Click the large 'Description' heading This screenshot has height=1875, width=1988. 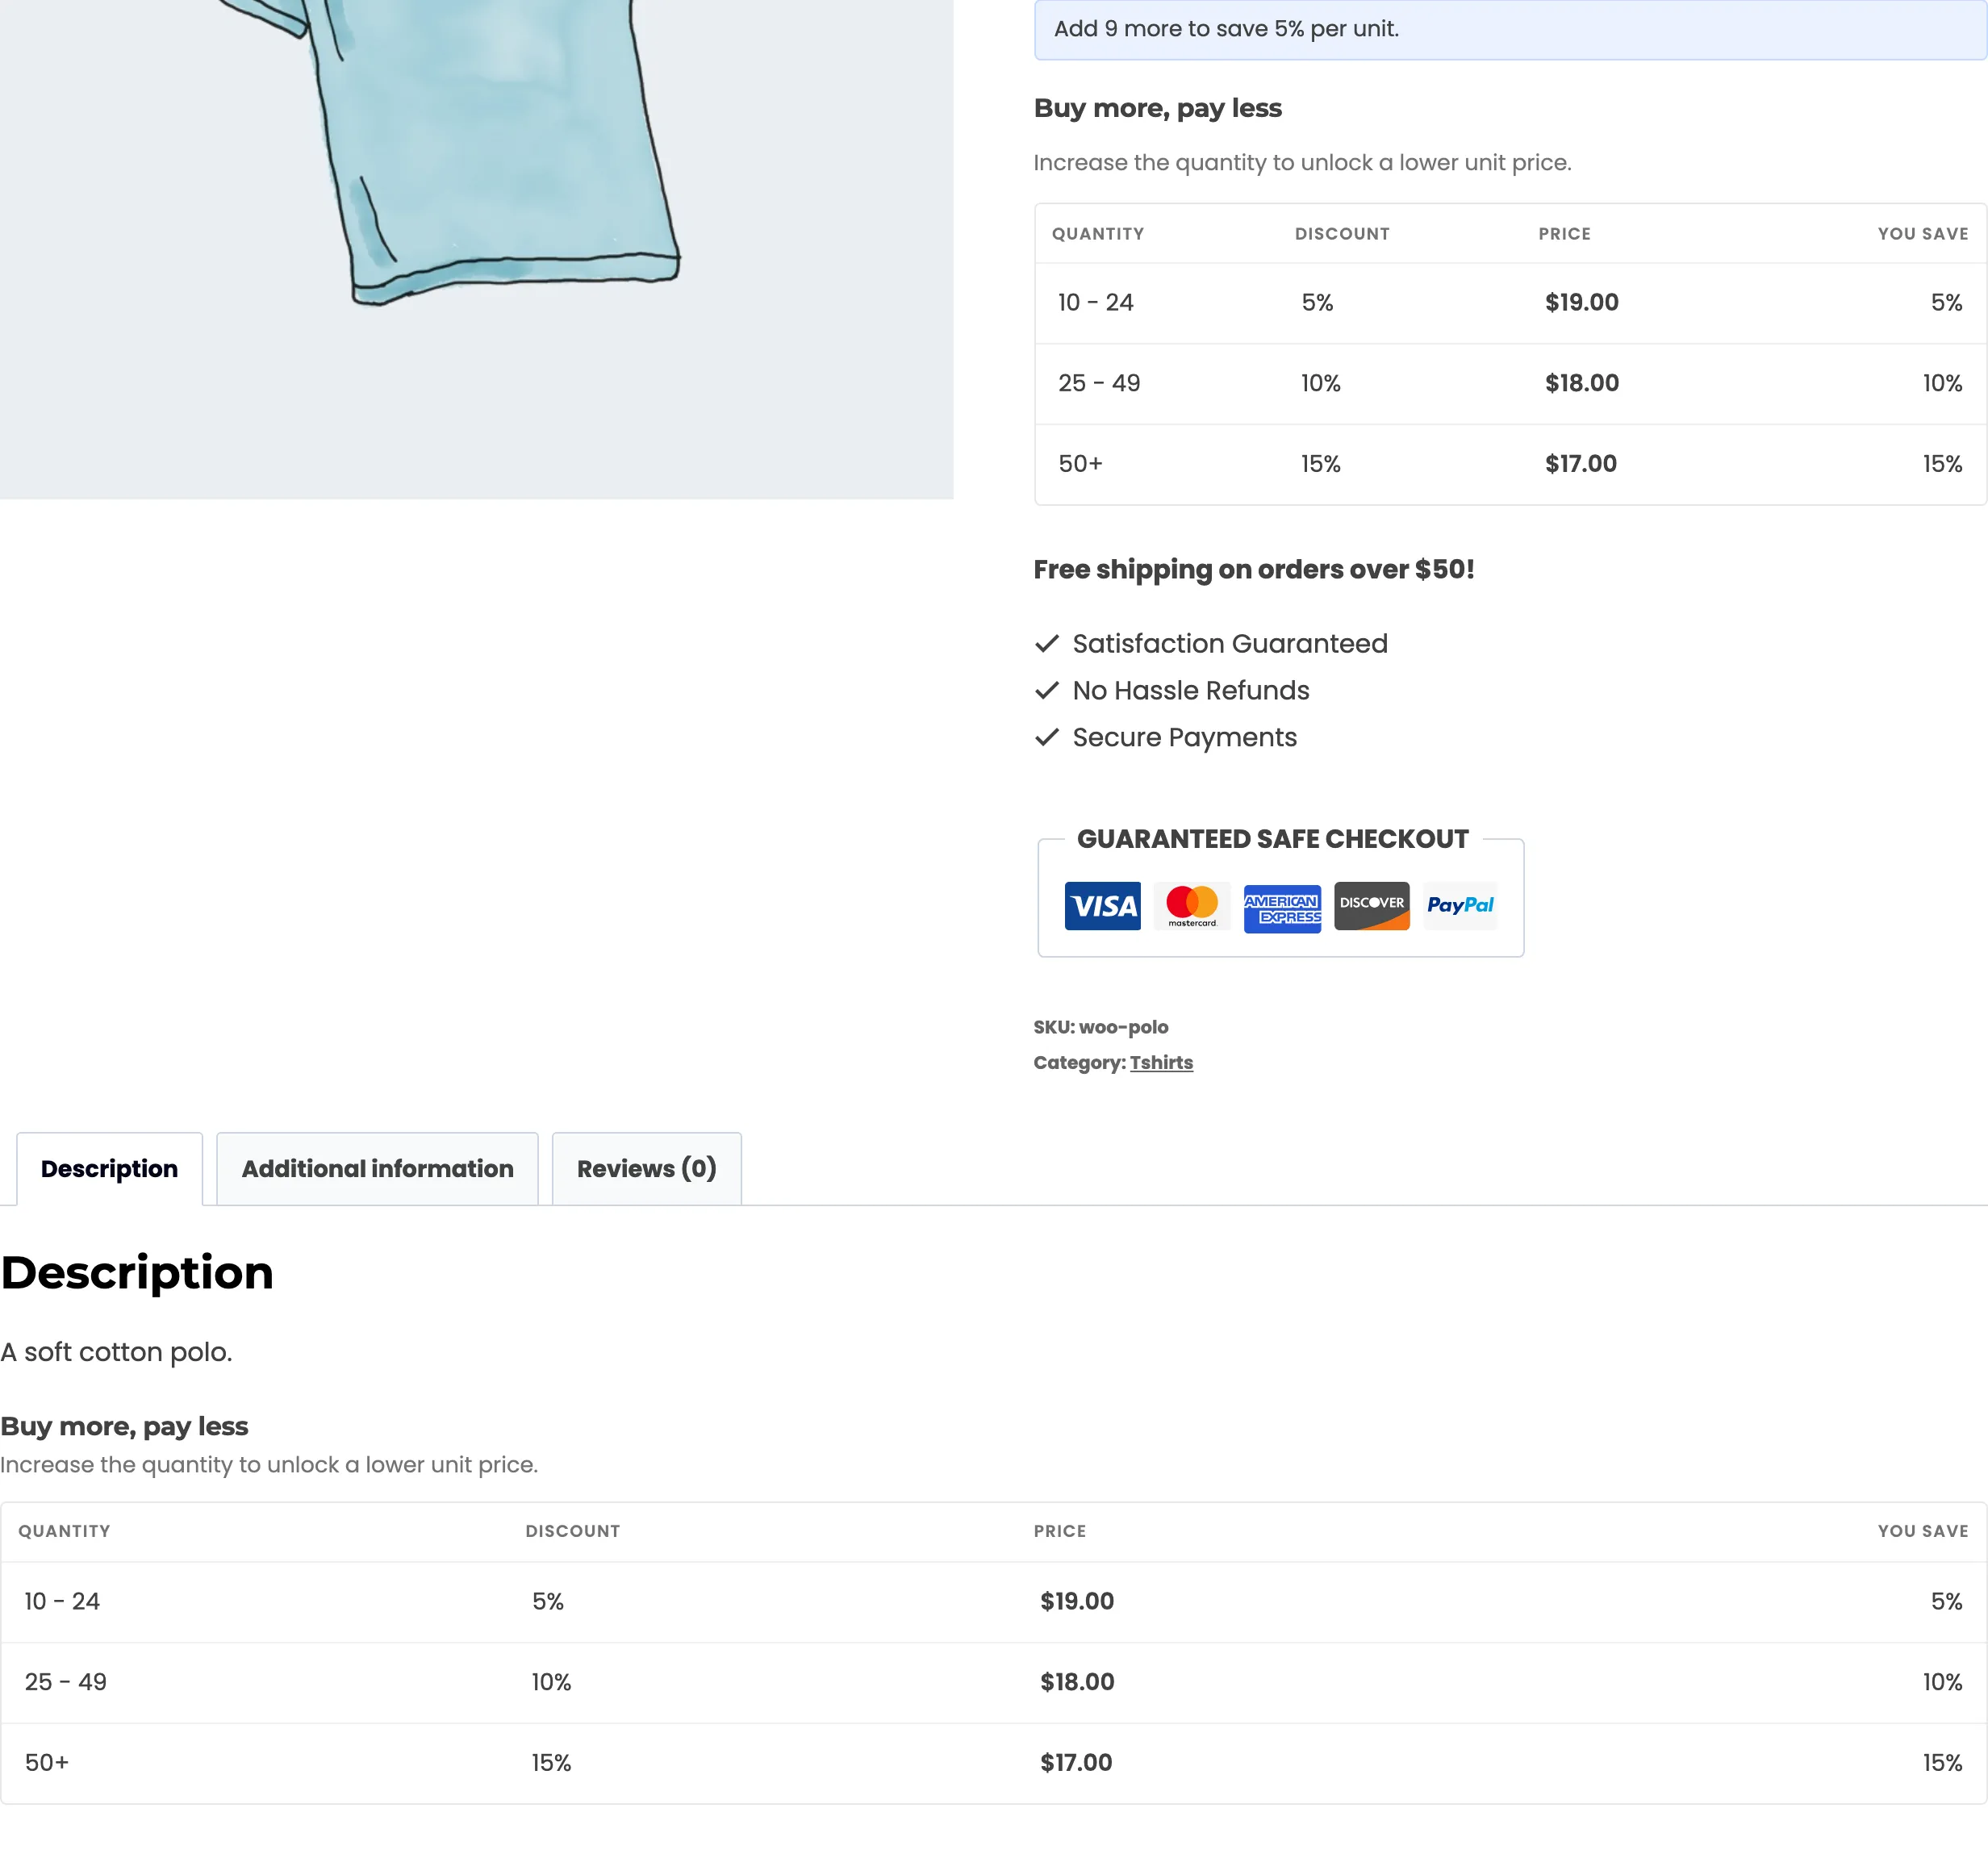pos(137,1273)
